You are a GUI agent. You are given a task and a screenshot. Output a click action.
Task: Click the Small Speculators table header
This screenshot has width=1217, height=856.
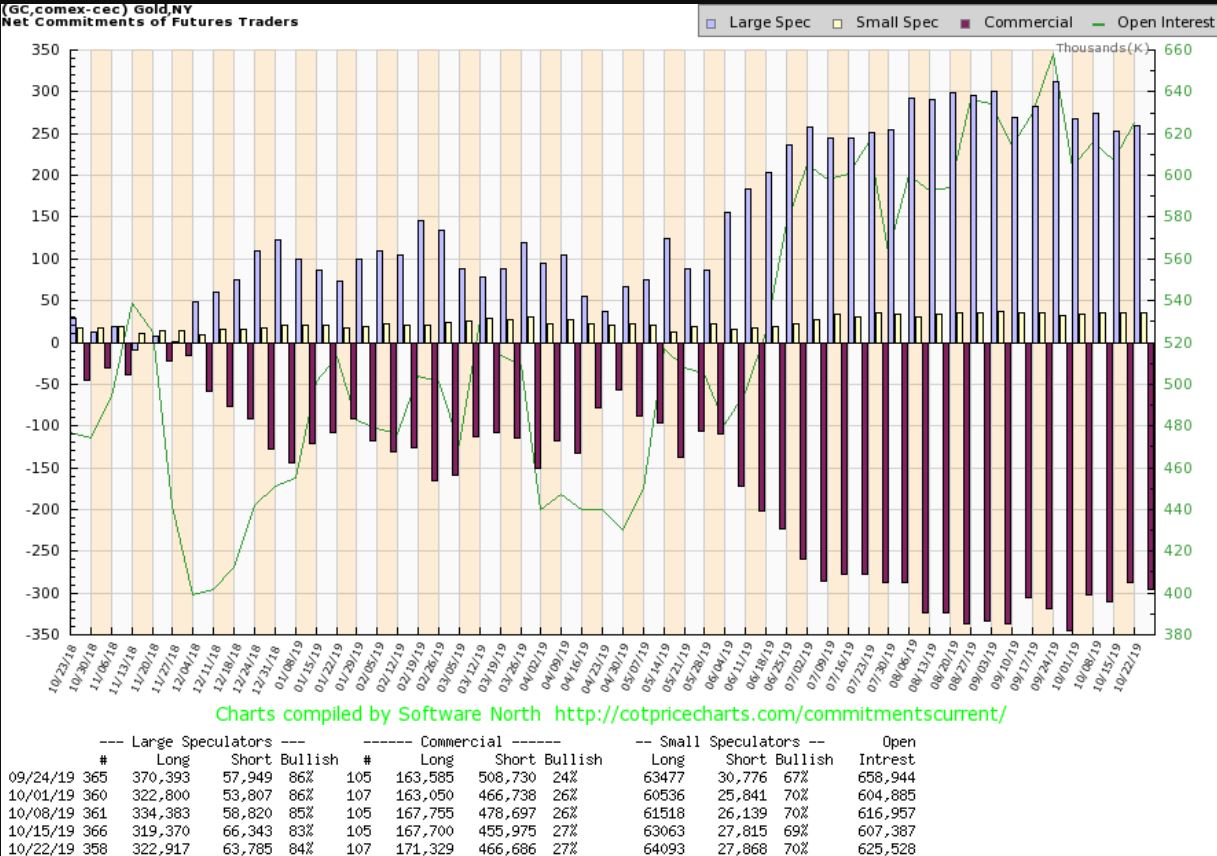click(x=732, y=742)
